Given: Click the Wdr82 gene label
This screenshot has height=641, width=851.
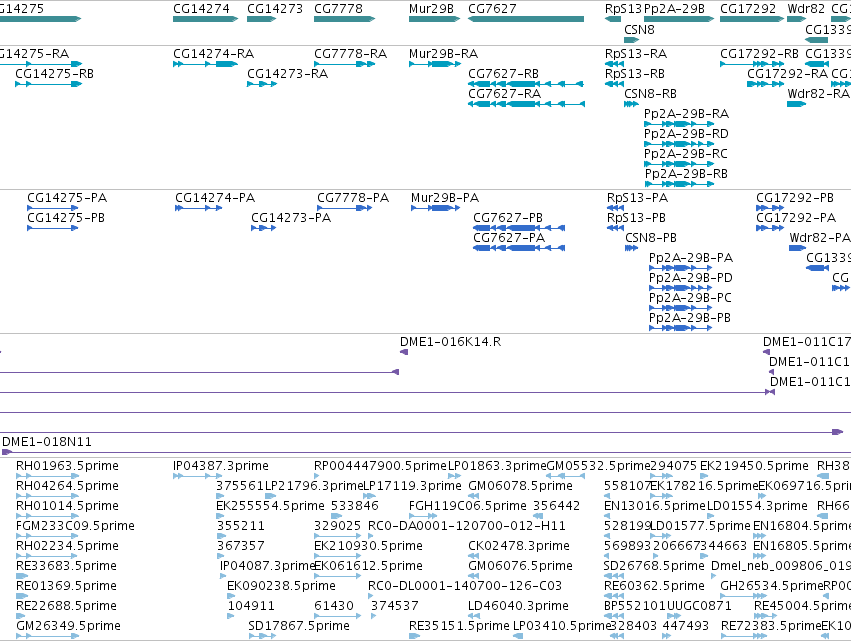Looking at the screenshot, I should 806,9.
